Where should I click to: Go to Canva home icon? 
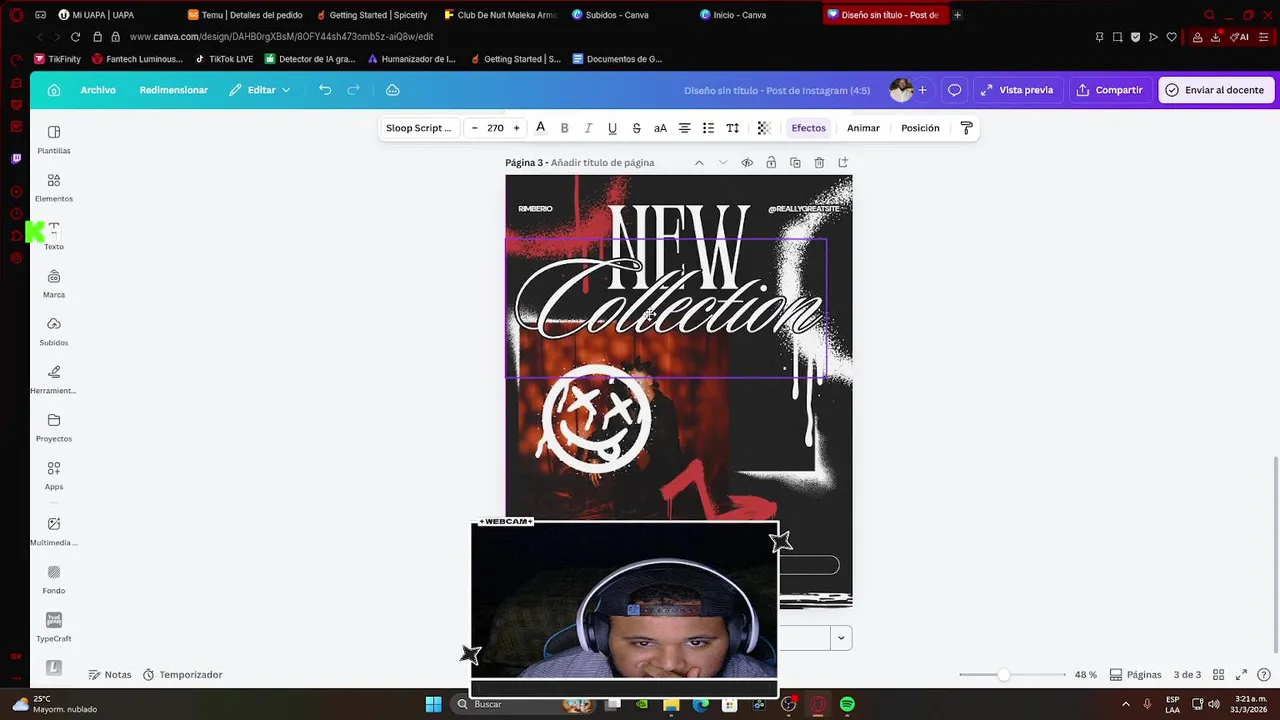point(54,90)
